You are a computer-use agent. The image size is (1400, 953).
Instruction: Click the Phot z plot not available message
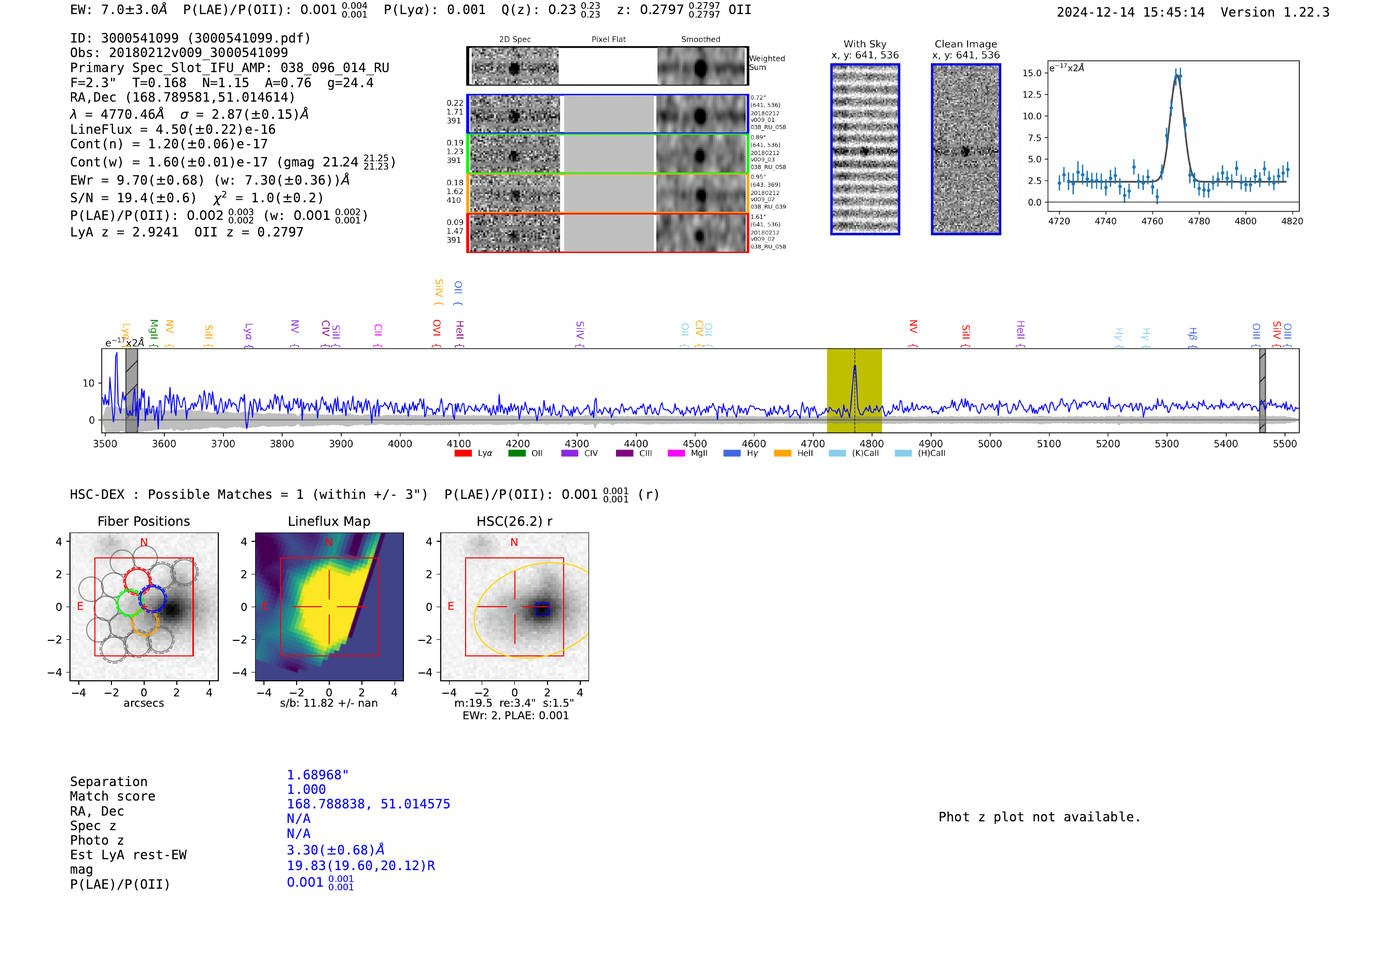pos(1039,817)
